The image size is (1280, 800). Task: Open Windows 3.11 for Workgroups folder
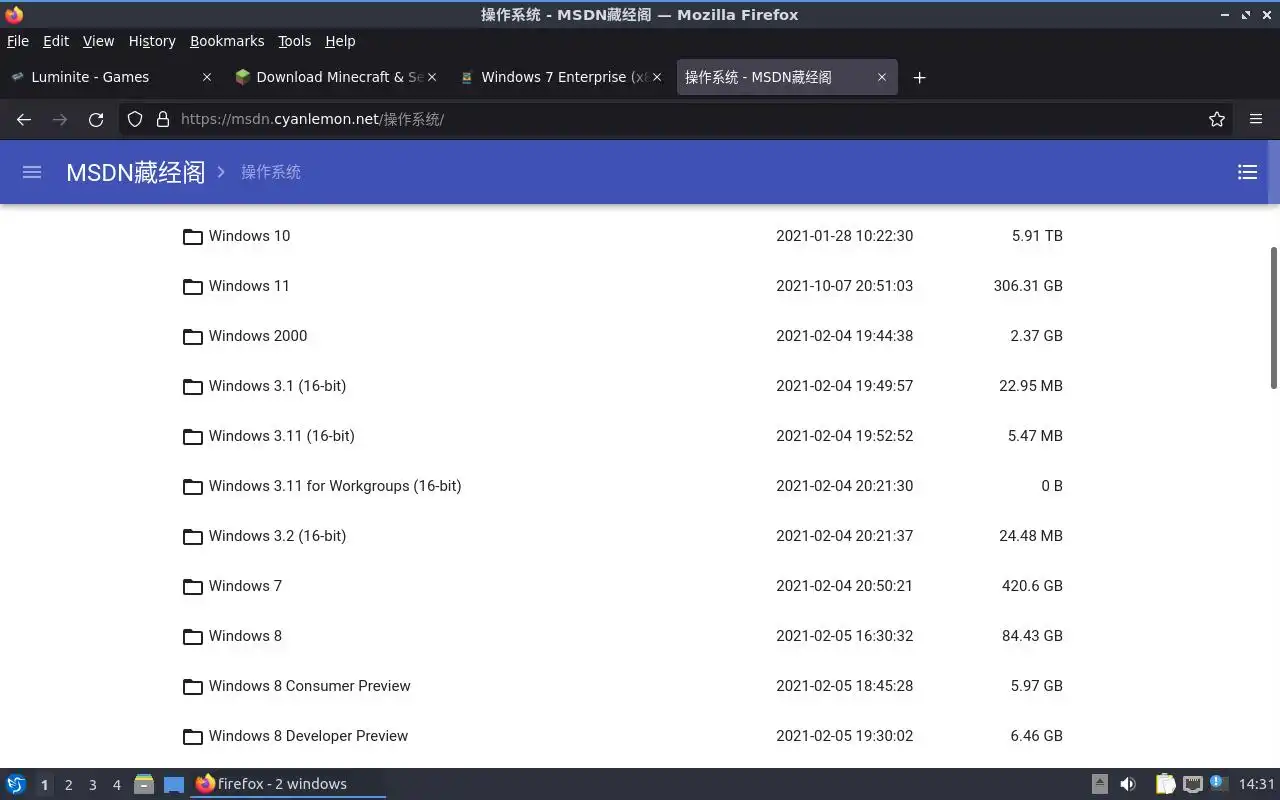(x=335, y=486)
